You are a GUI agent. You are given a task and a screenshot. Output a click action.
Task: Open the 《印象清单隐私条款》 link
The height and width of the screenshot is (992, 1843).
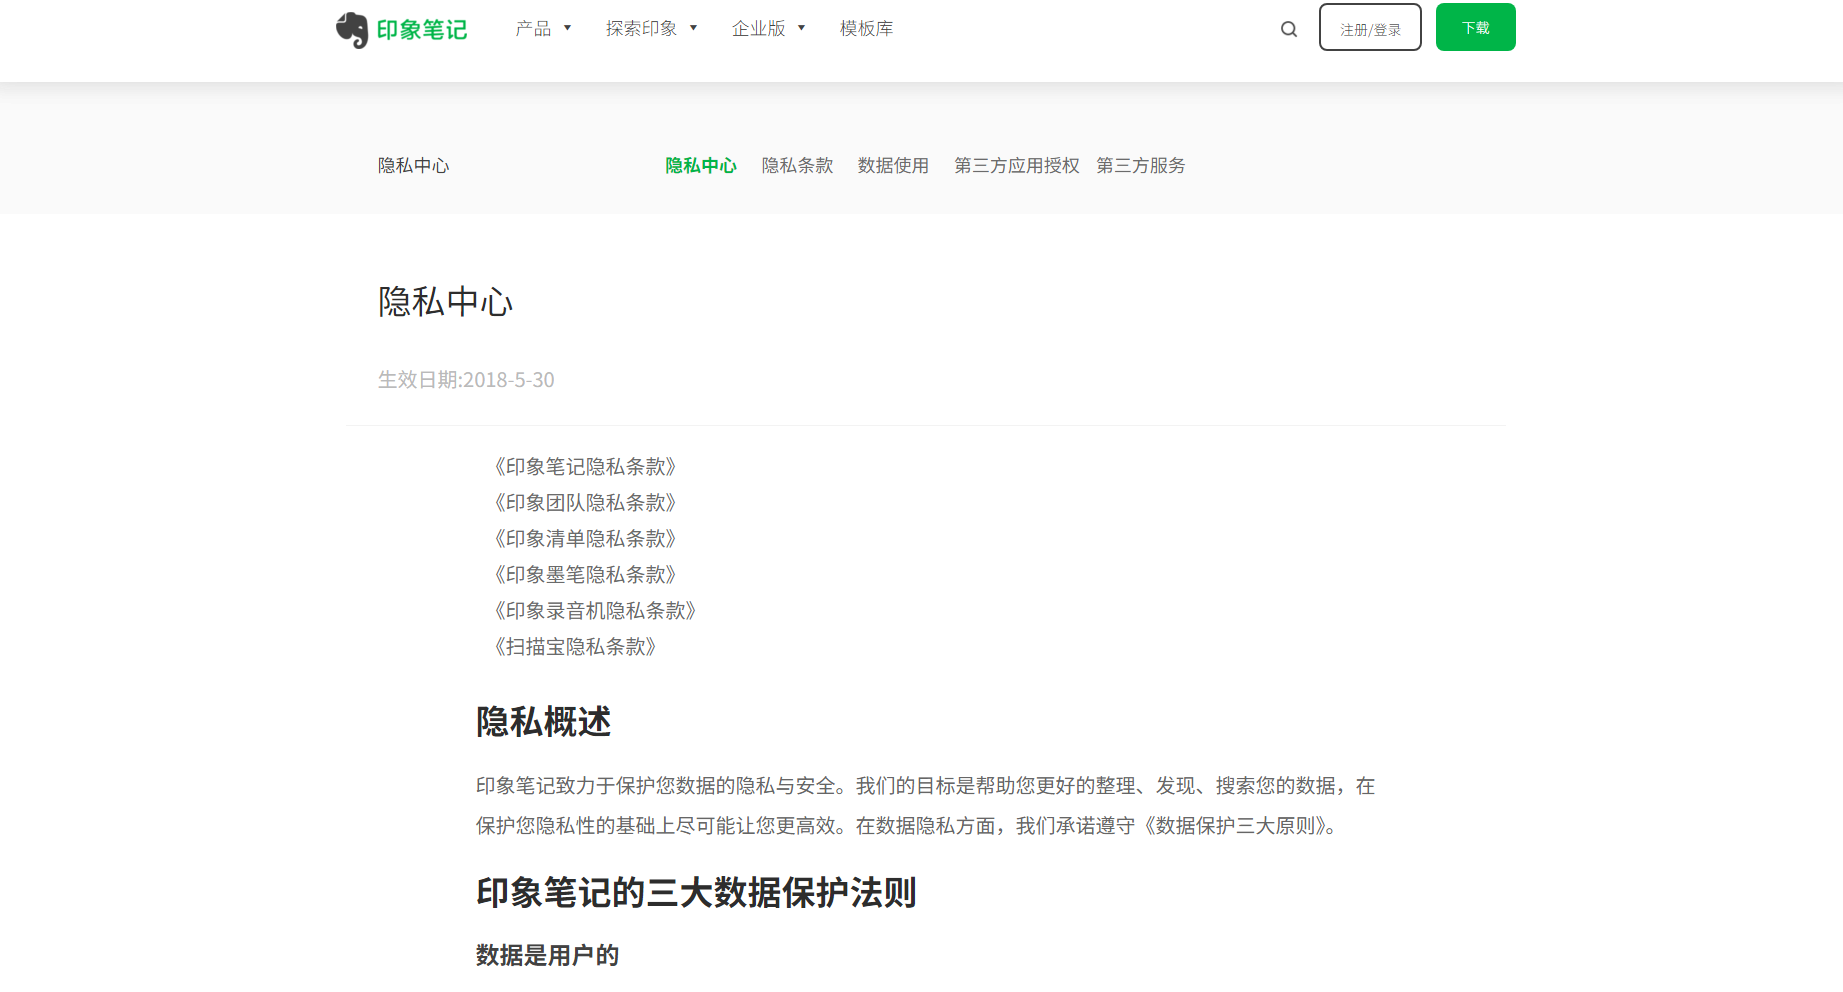coord(585,539)
